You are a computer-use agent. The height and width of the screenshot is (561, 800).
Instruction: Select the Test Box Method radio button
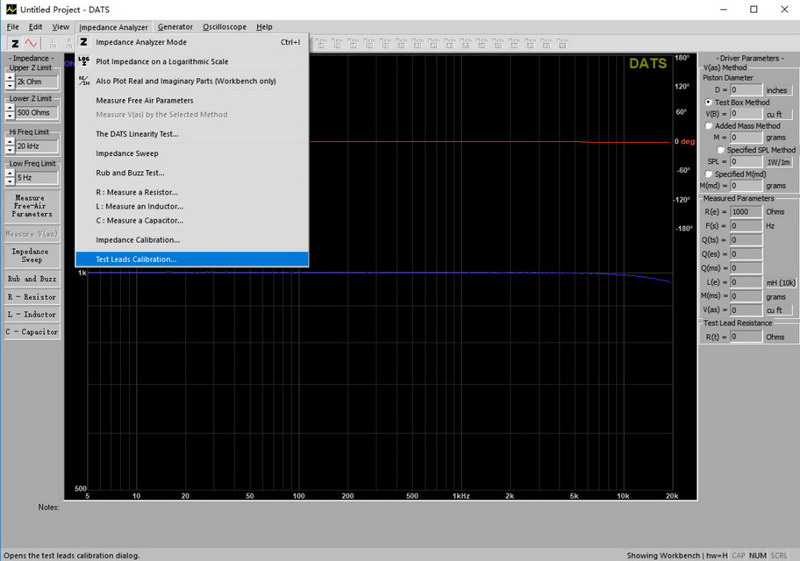coord(709,102)
